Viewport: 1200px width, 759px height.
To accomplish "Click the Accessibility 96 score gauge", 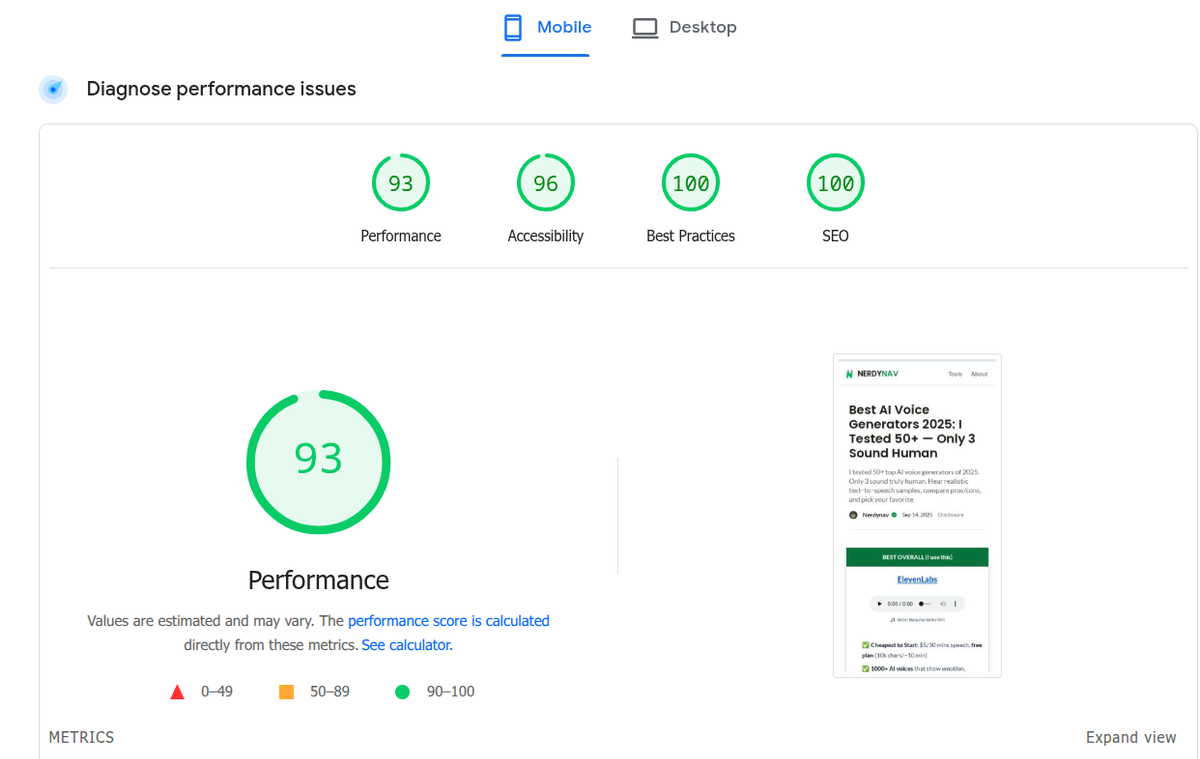I will pyautogui.click(x=545, y=182).
